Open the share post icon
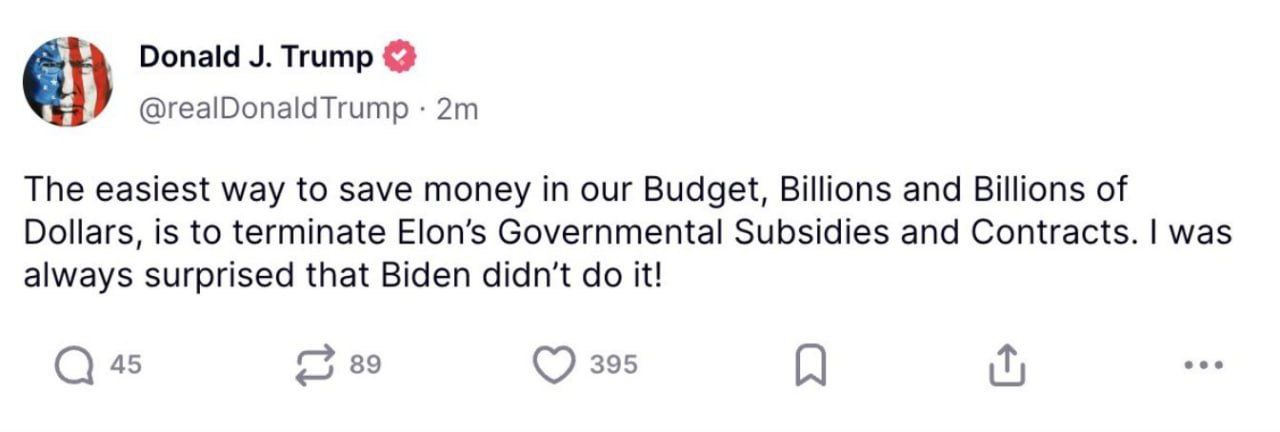 pyautogui.click(x=1007, y=367)
